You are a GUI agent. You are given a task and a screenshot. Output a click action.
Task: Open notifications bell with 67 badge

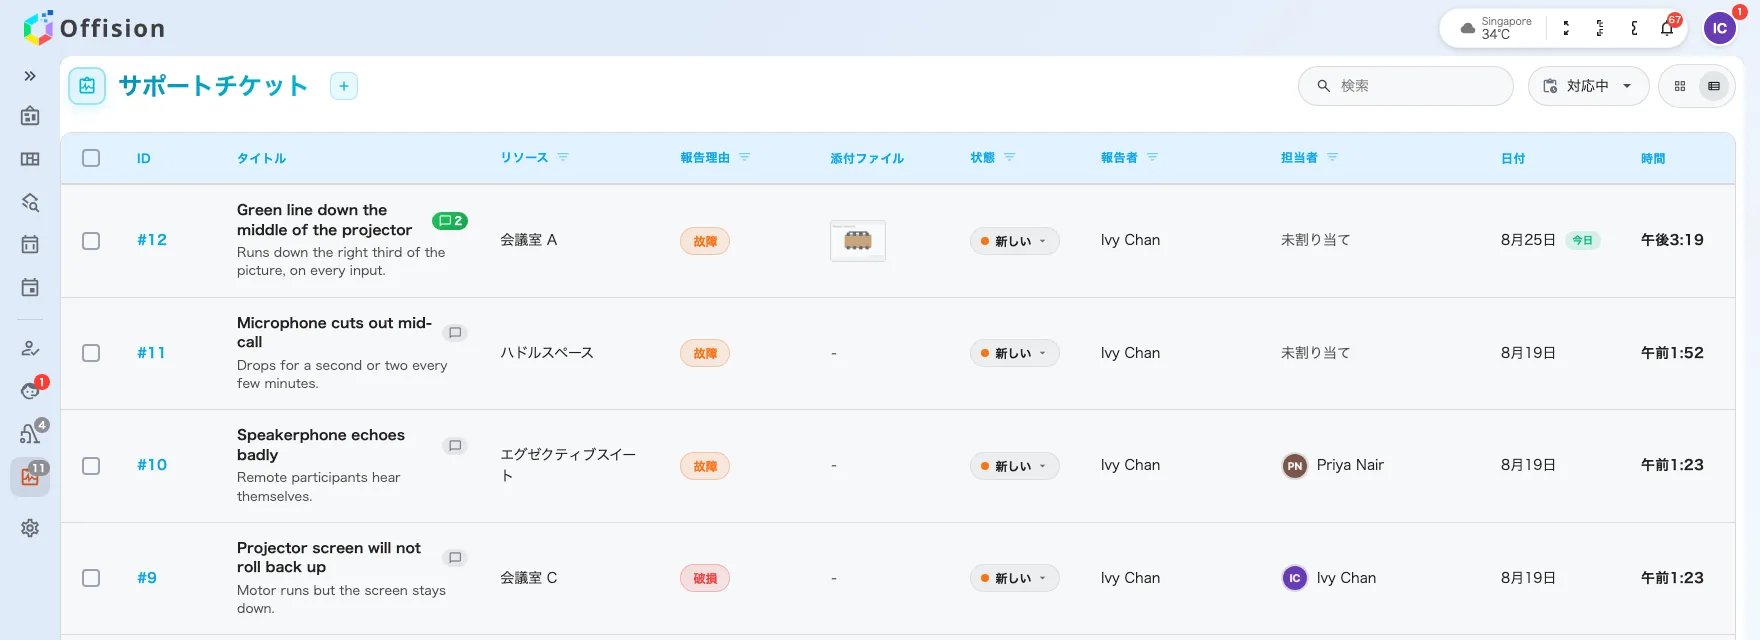coord(1667,28)
